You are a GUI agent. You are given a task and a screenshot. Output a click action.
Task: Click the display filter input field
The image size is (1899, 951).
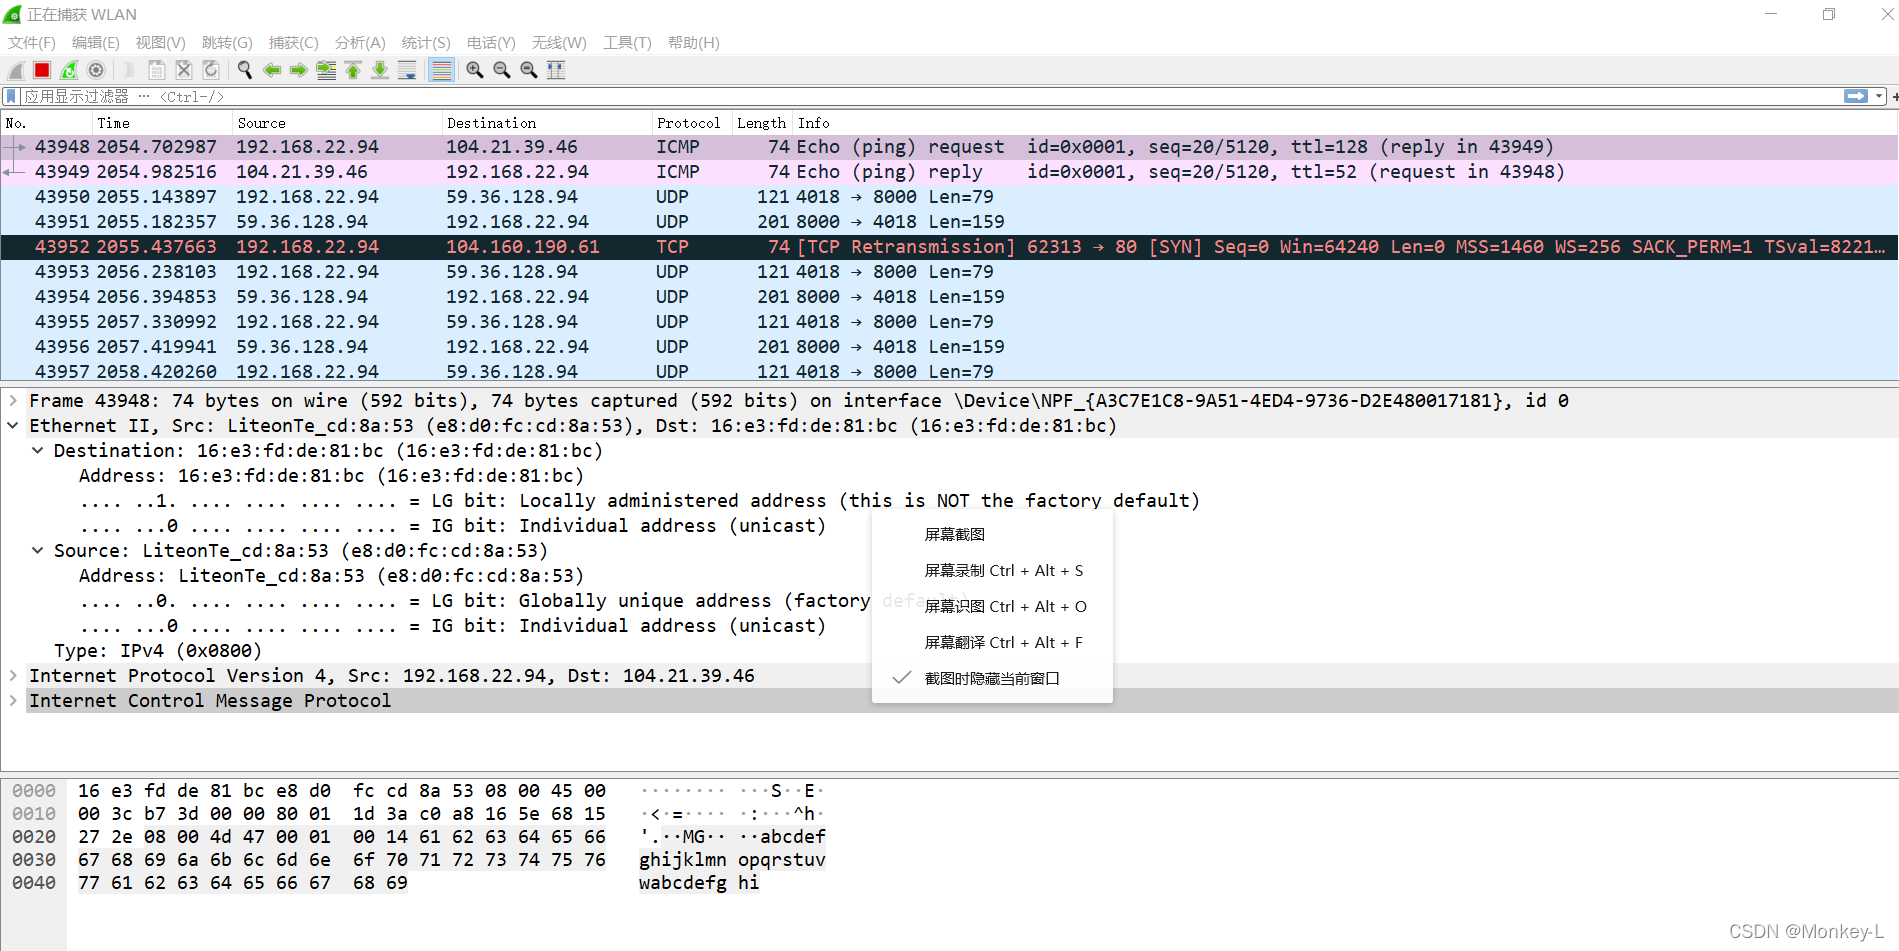tap(930, 97)
